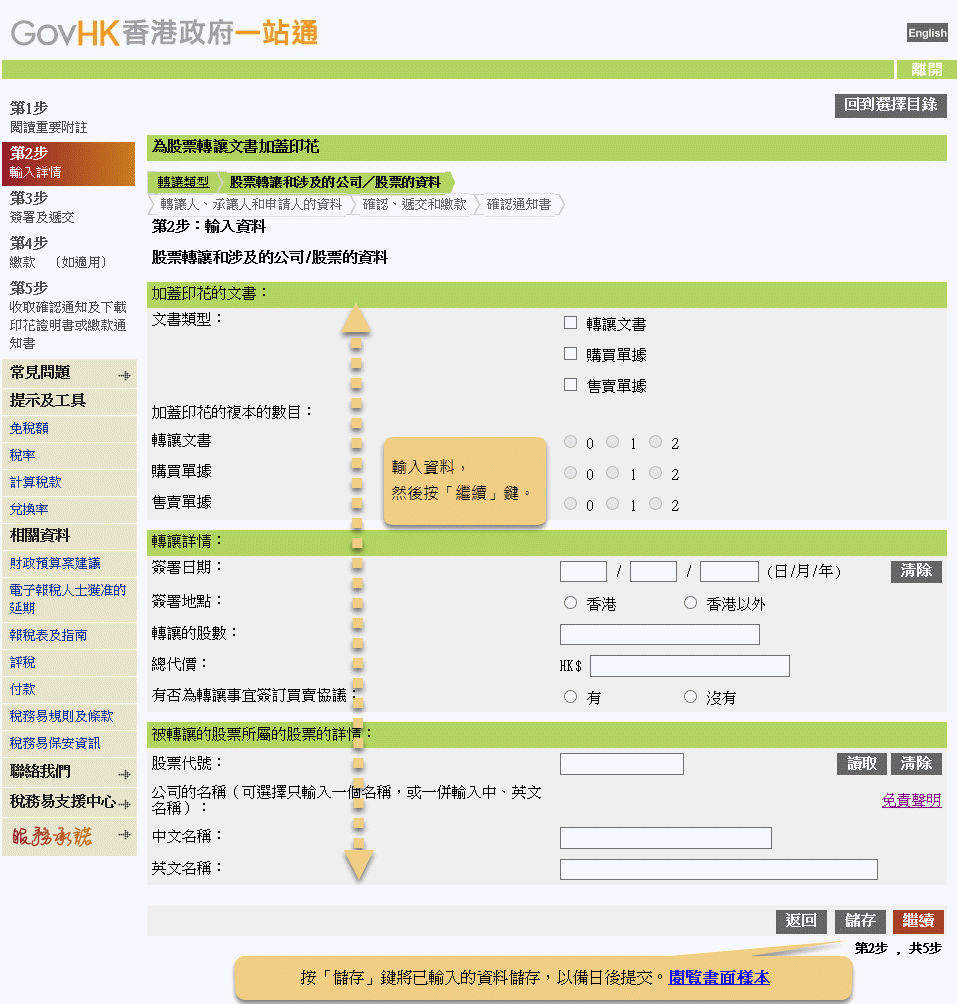Select 香港 as the signing location
This screenshot has height=1004, width=957.
[x=570, y=602]
